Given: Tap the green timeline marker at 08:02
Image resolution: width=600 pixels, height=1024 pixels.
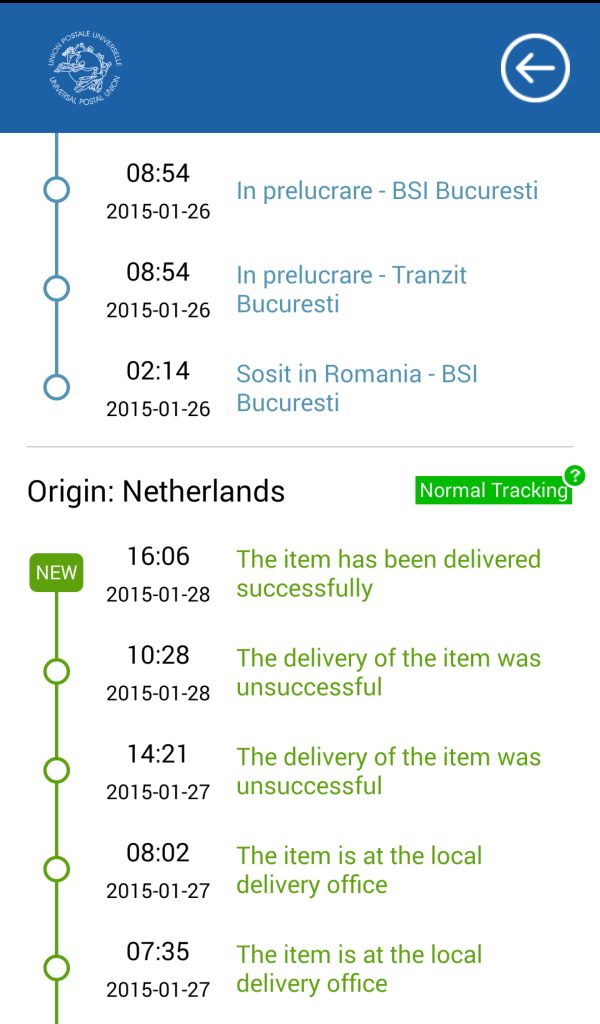Looking at the screenshot, I should click(57, 869).
